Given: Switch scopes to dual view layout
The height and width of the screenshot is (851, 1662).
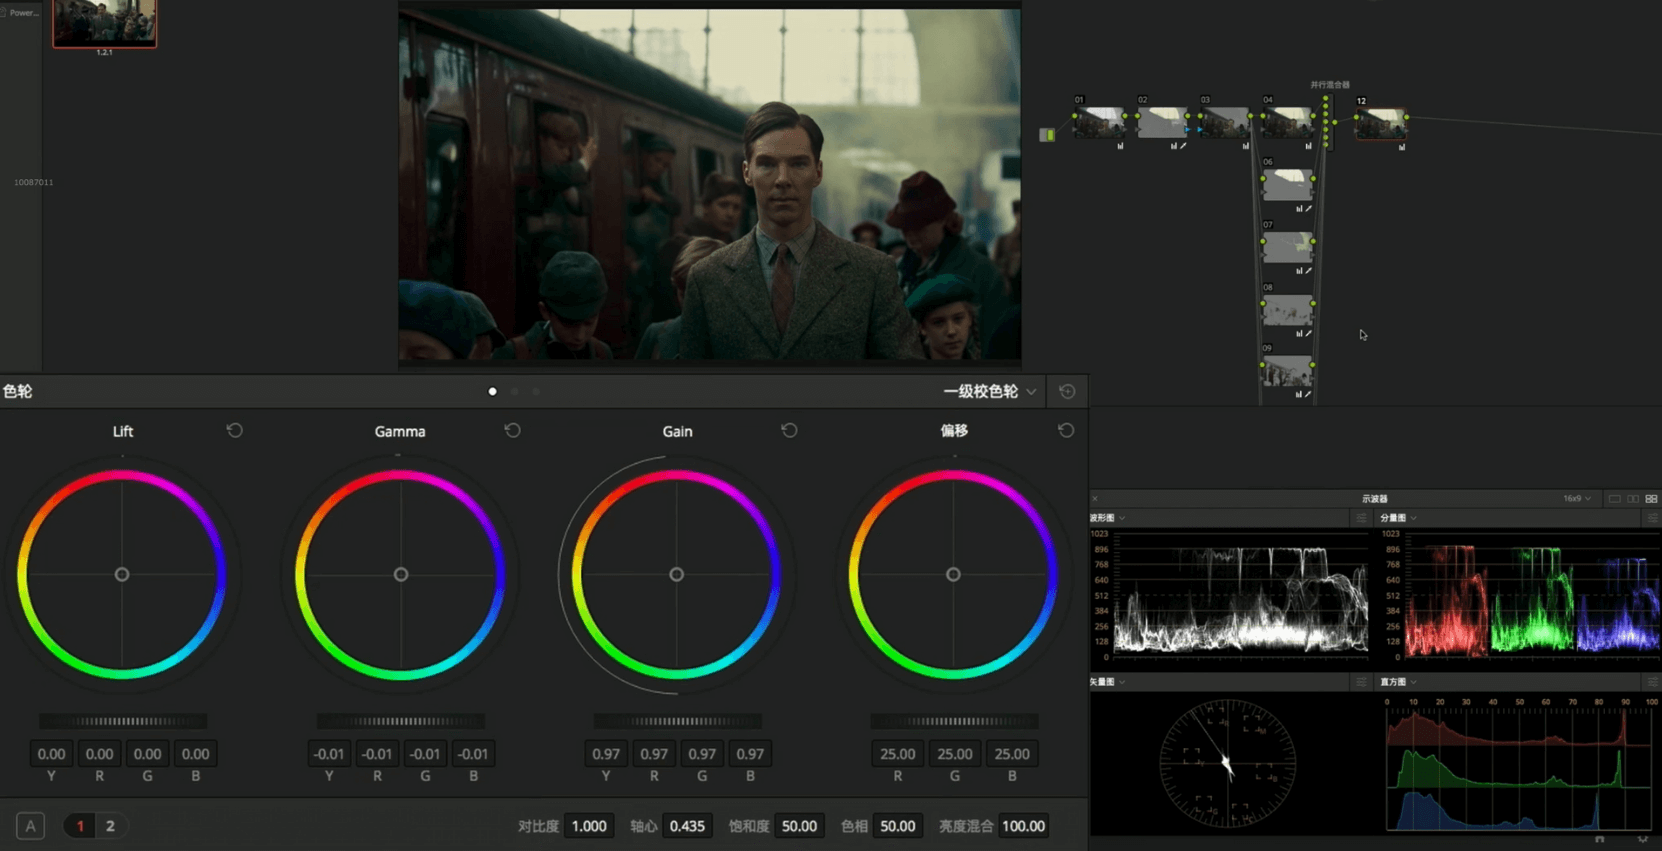Looking at the screenshot, I should pyautogui.click(x=1633, y=498).
